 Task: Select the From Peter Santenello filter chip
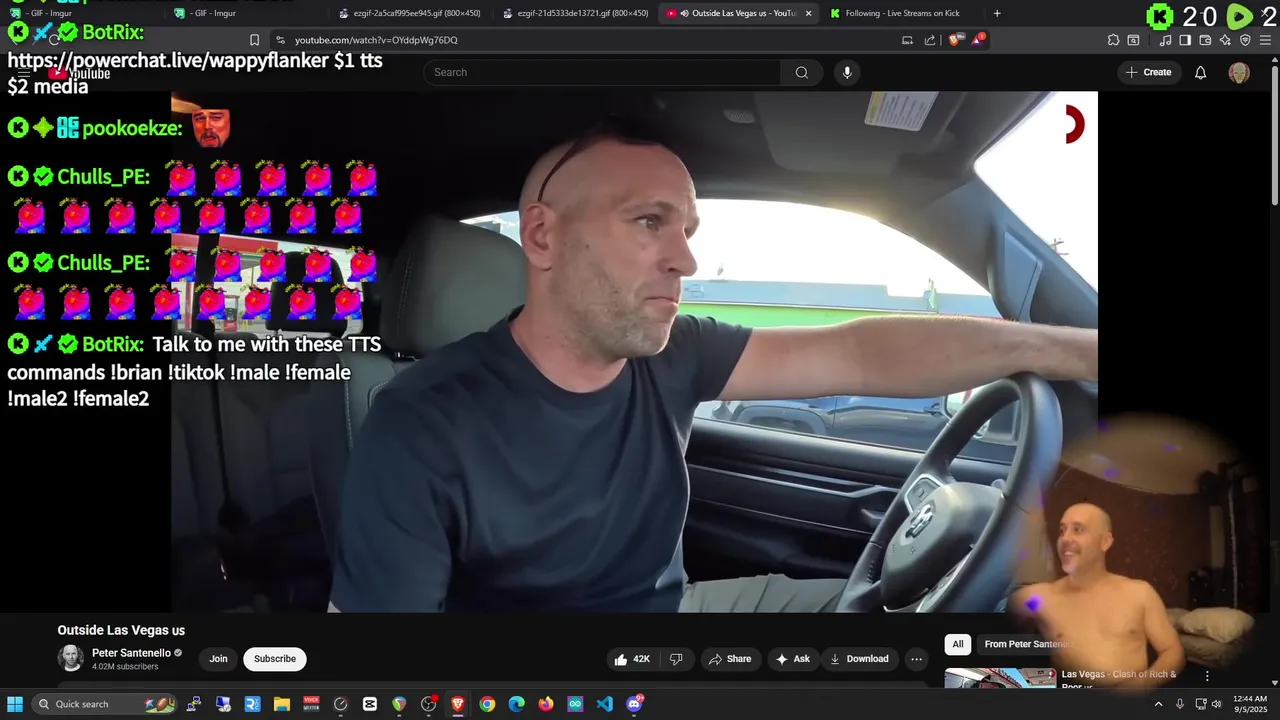point(1026,644)
